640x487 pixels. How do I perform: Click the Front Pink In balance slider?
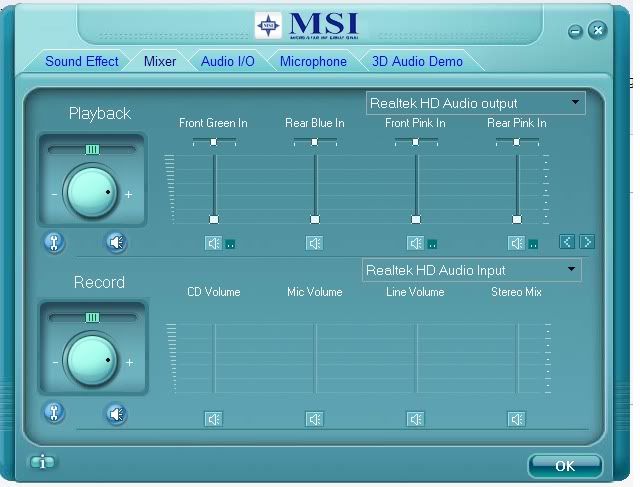pos(416,142)
